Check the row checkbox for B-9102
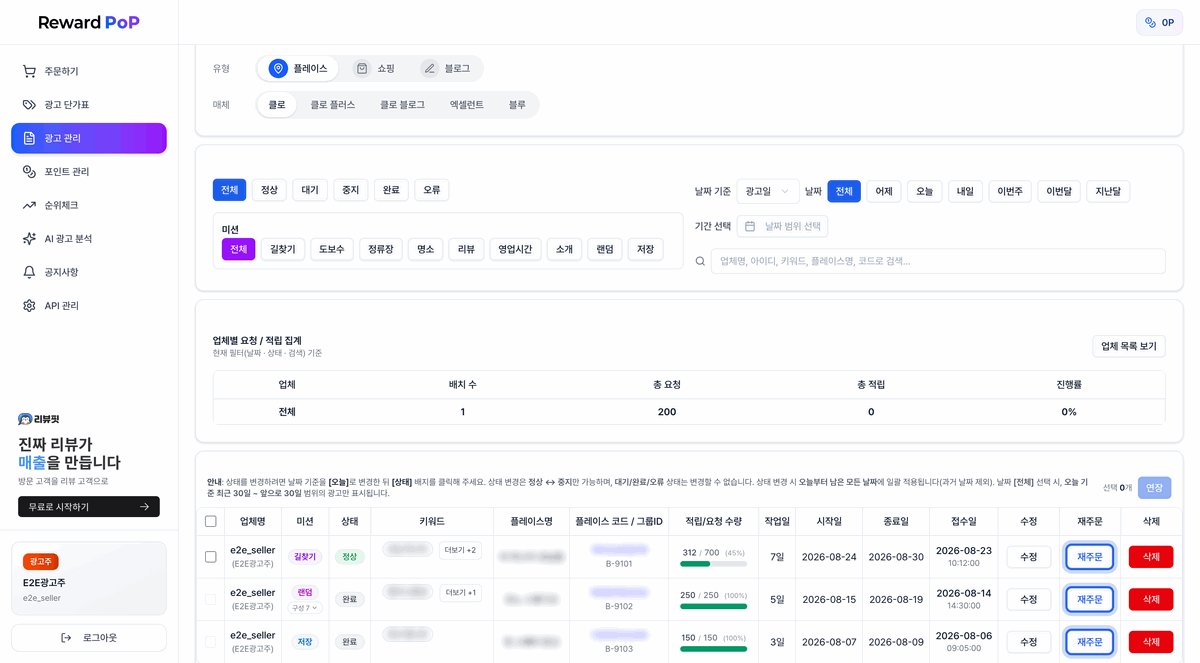The image size is (1200, 663). [210, 599]
